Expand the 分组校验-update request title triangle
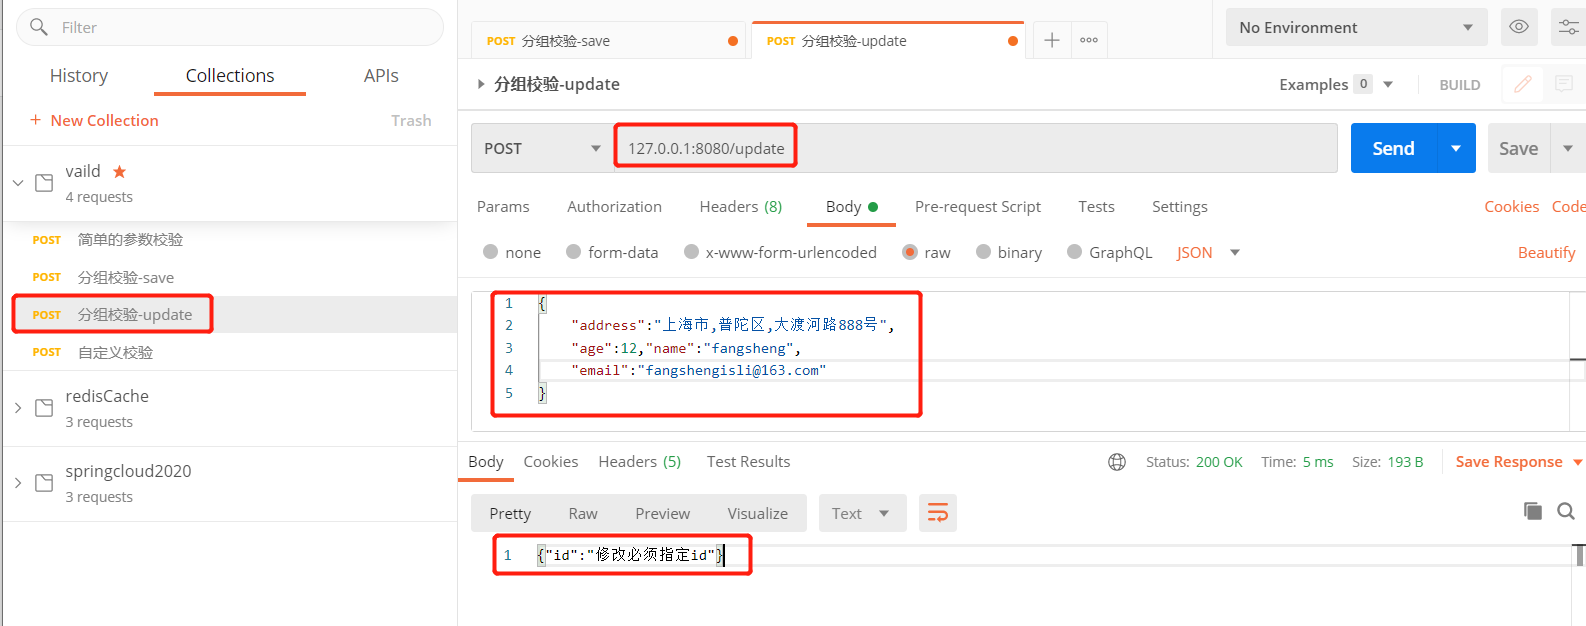Screen dimensions: 1586x626 tap(481, 84)
